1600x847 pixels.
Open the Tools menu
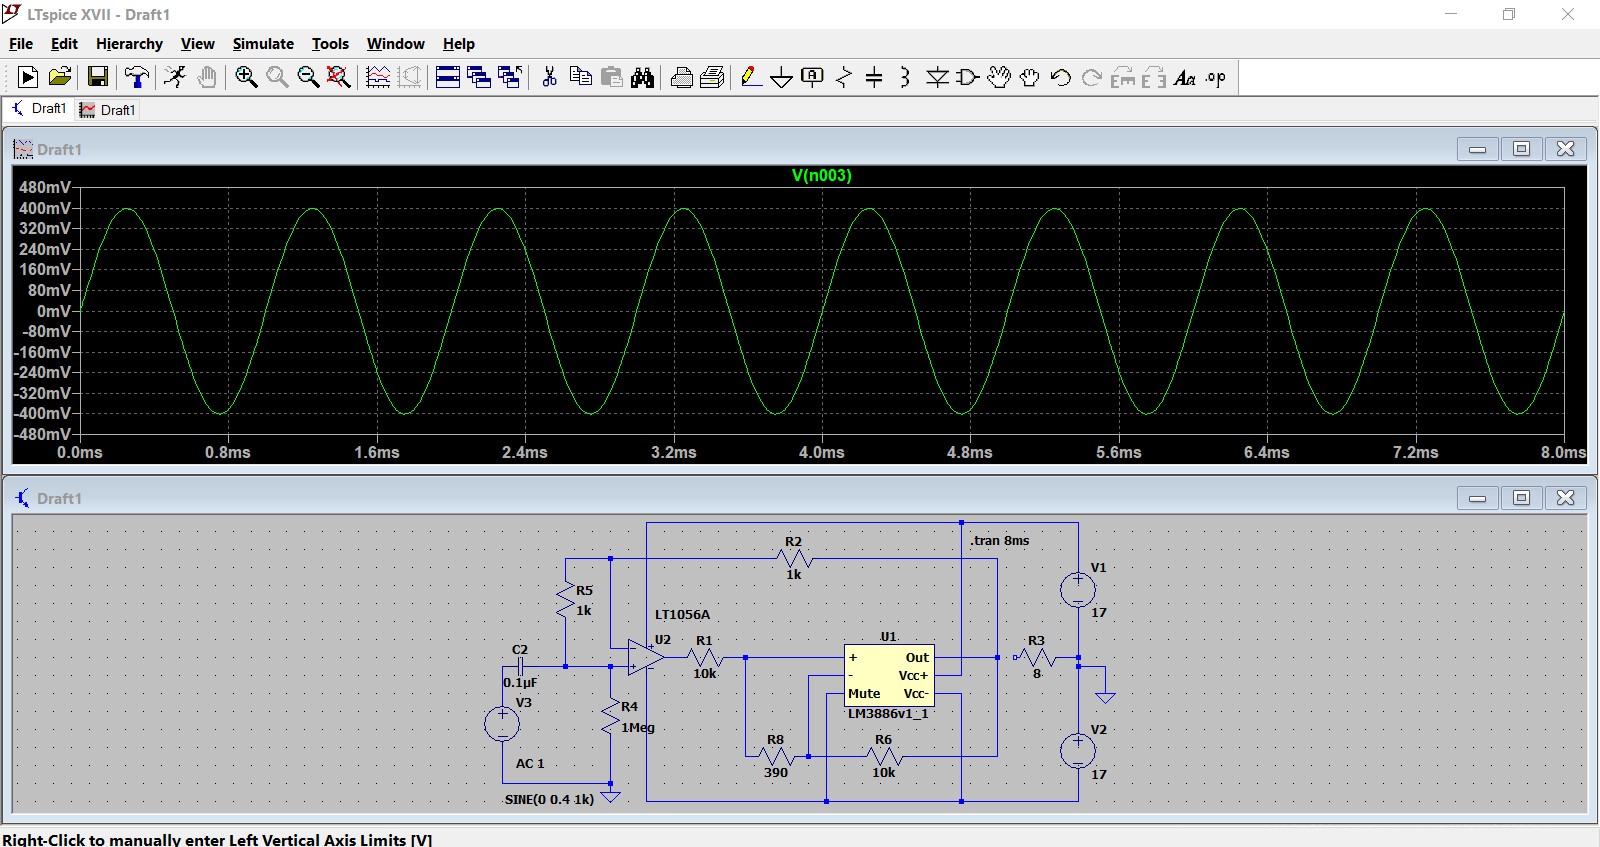330,44
